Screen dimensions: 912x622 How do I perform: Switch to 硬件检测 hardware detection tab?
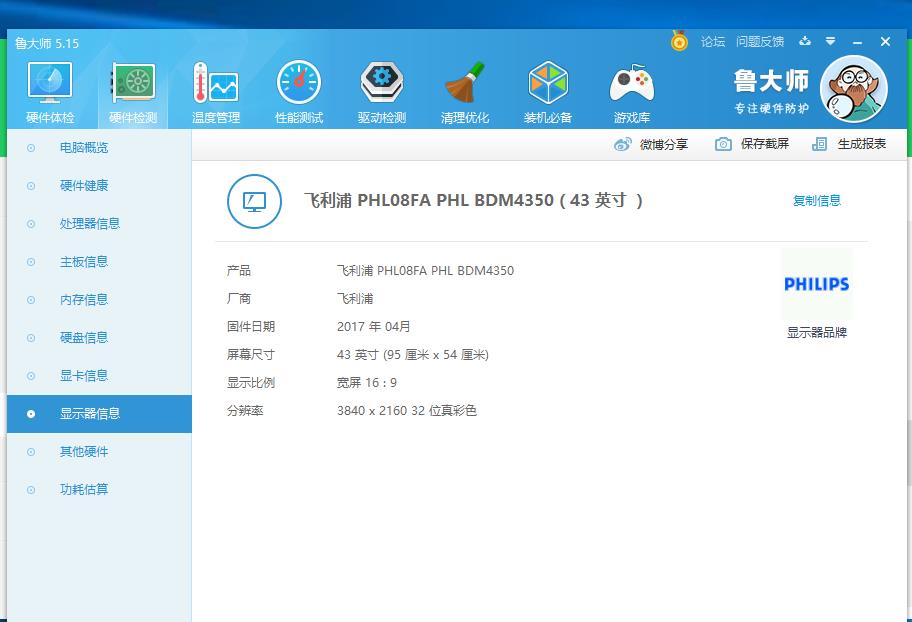[x=132, y=92]
